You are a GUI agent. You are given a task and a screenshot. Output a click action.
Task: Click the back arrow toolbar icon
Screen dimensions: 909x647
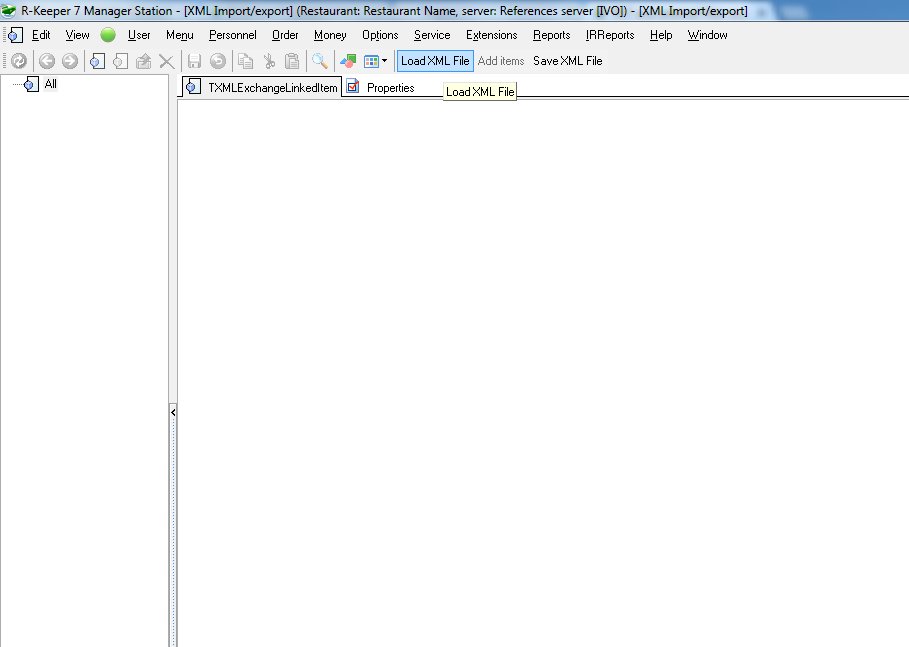coord(47,61)
